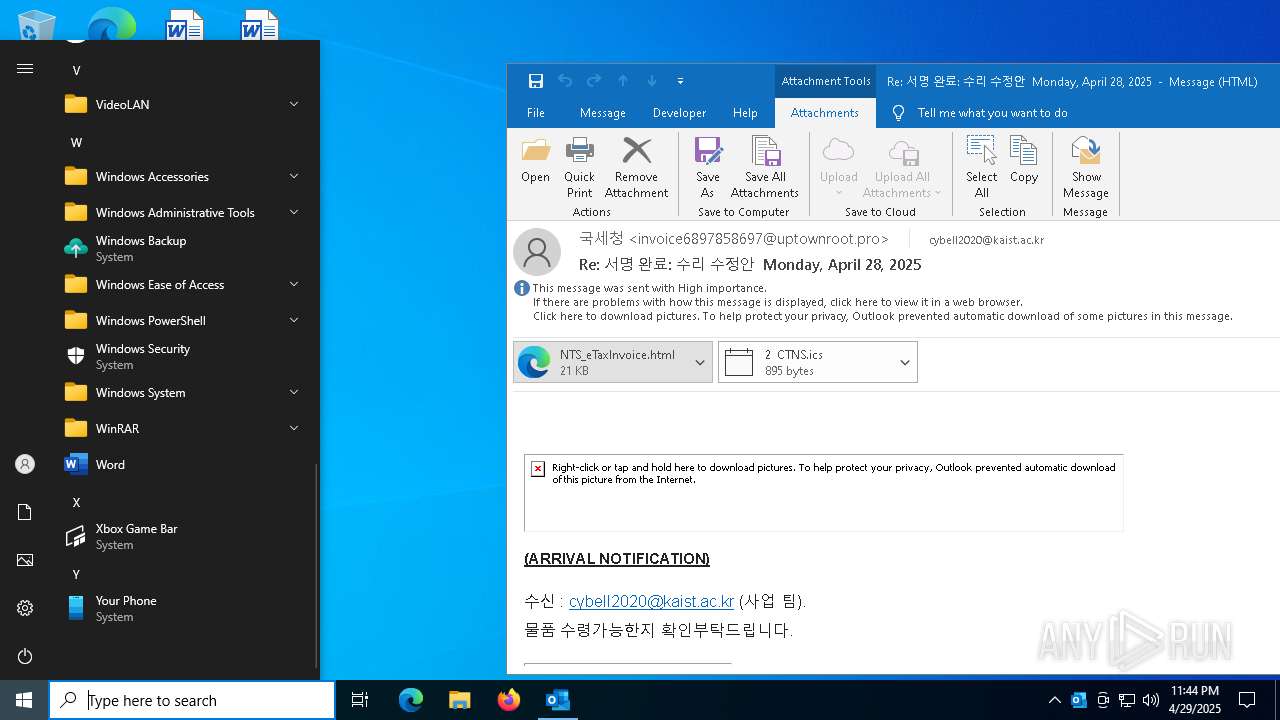Launch Windows Backup from Start menu
This screenshot has width=1280, height=720.
point(185,248)
